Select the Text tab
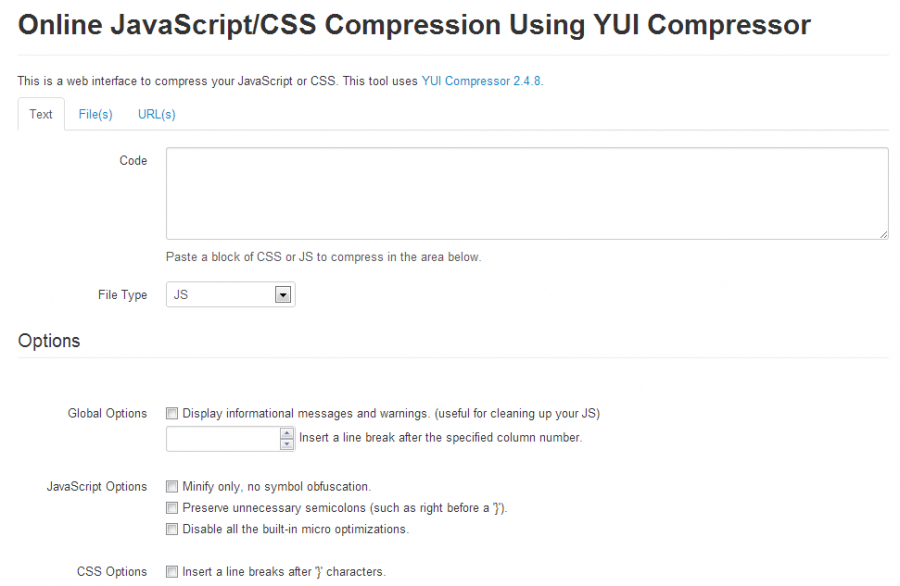900x586 pixels. coord(41,114)
